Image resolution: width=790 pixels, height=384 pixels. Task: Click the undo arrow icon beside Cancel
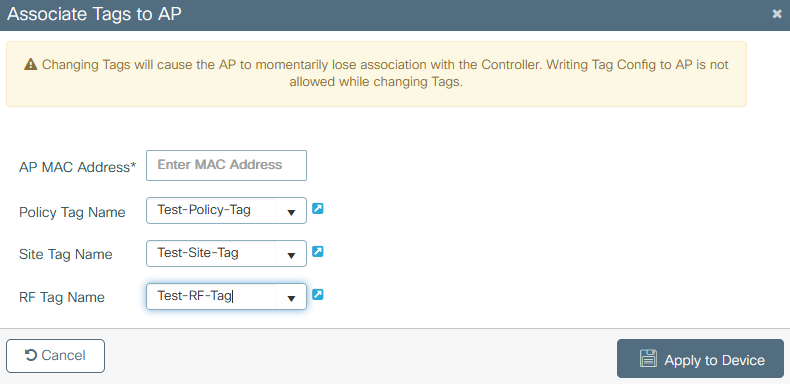31,356
